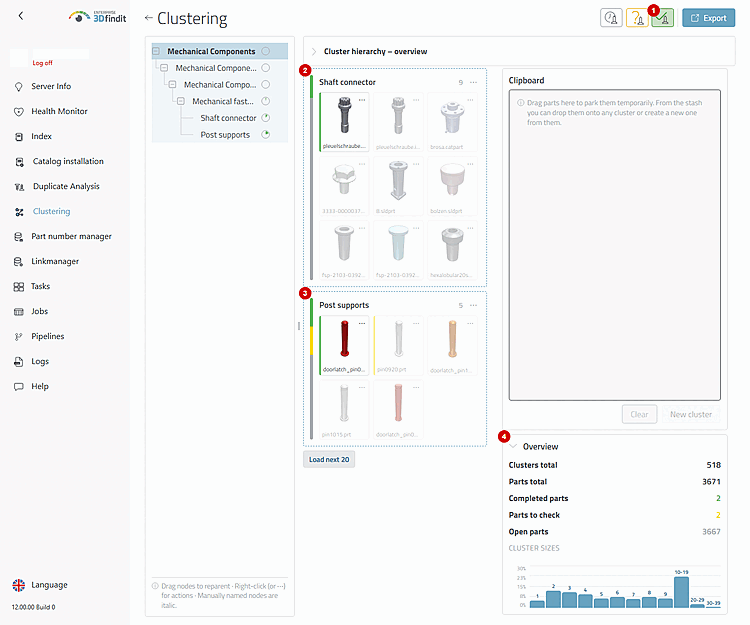
Task: Click the Tasks grid icon
Action: pyautogui.click(x=19, y=286)
